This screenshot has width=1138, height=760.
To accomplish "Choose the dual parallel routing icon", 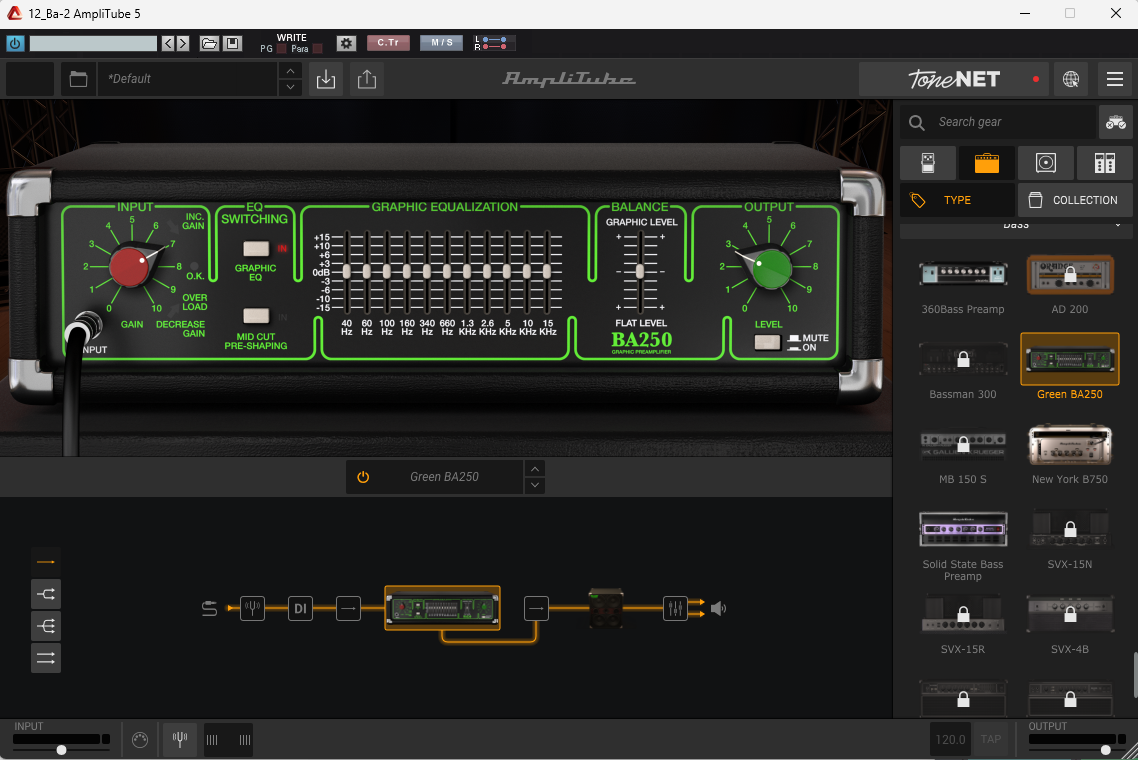I will (x=46, y=658).
